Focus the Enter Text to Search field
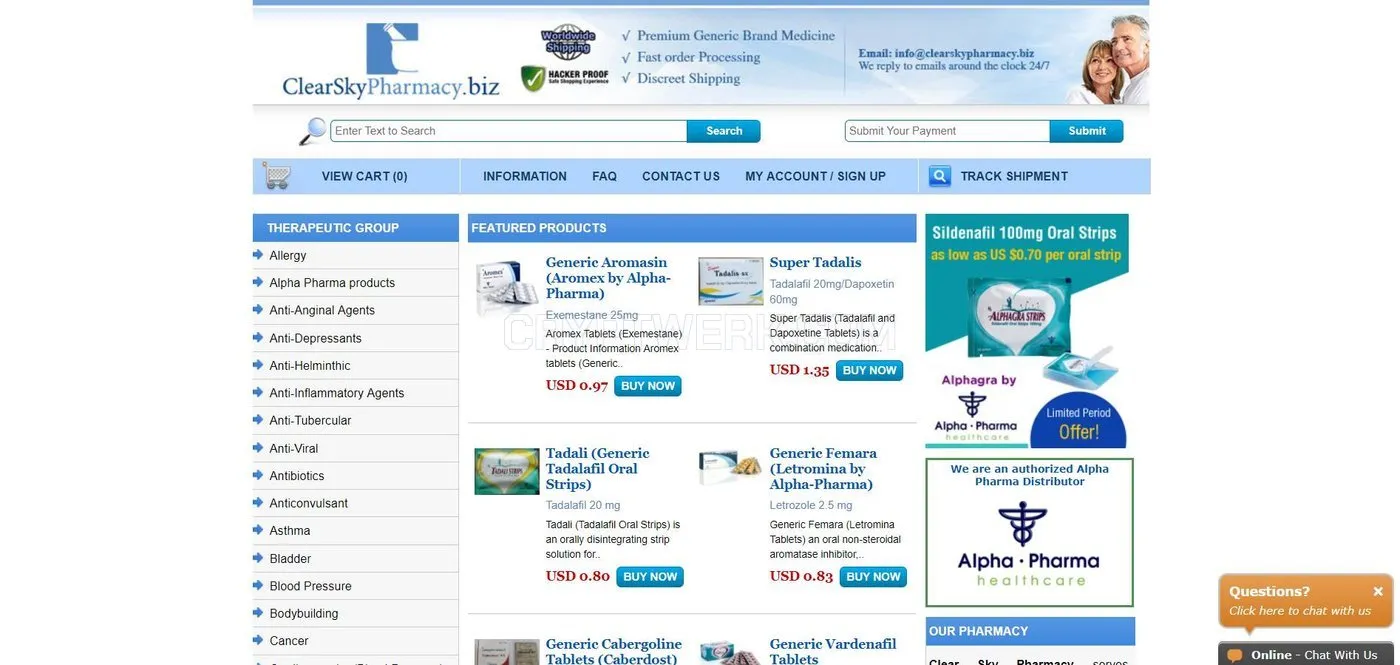 point(509,131)
